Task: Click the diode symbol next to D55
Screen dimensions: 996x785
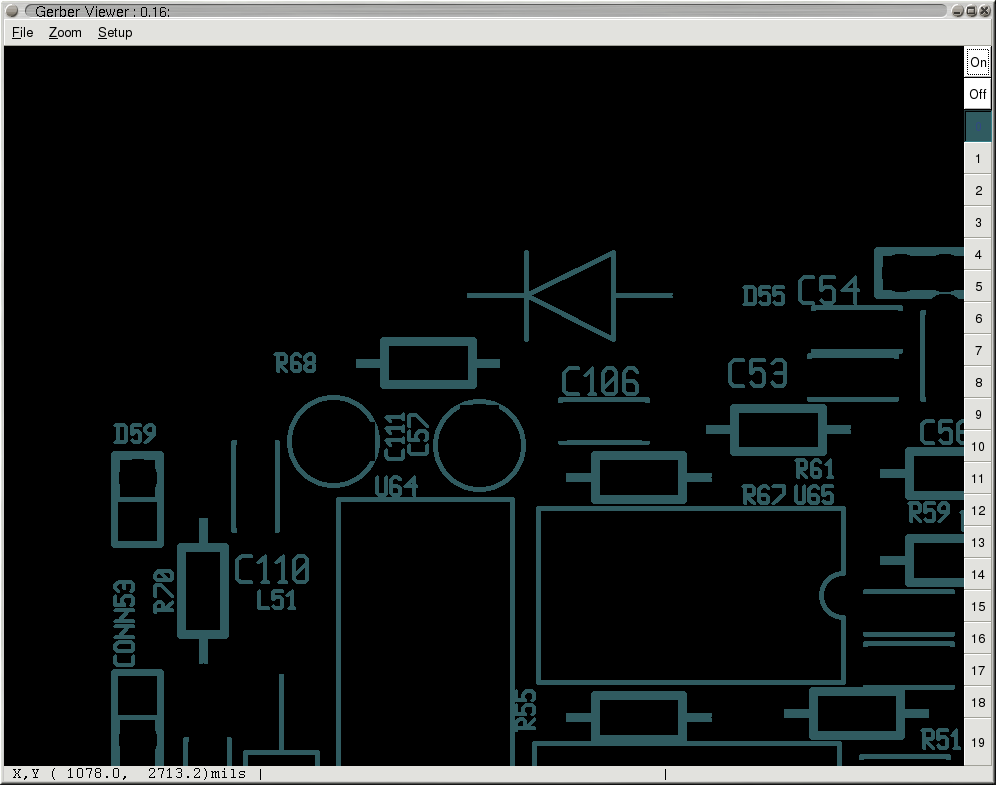Action: pos(571,295)
